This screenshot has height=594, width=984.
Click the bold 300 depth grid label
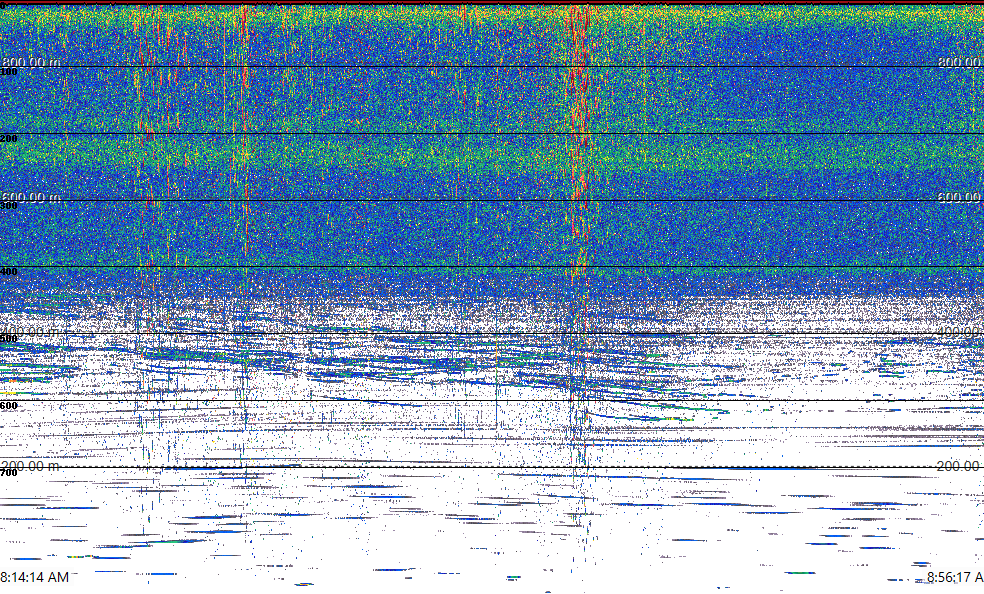pyautogui.click(x=9, y=206)
